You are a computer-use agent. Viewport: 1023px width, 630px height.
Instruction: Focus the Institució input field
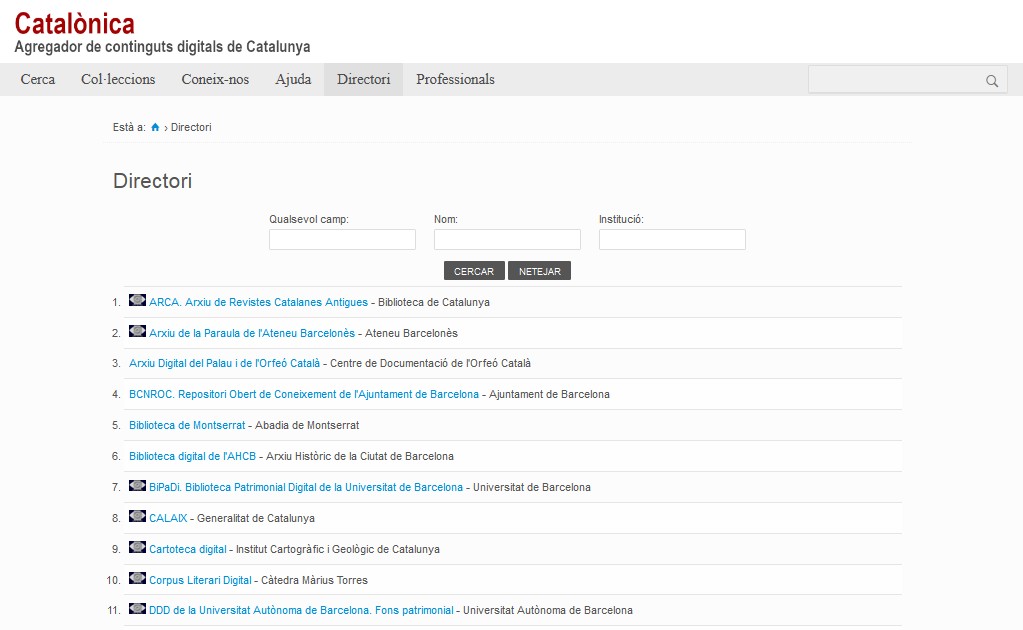(672, 239)
